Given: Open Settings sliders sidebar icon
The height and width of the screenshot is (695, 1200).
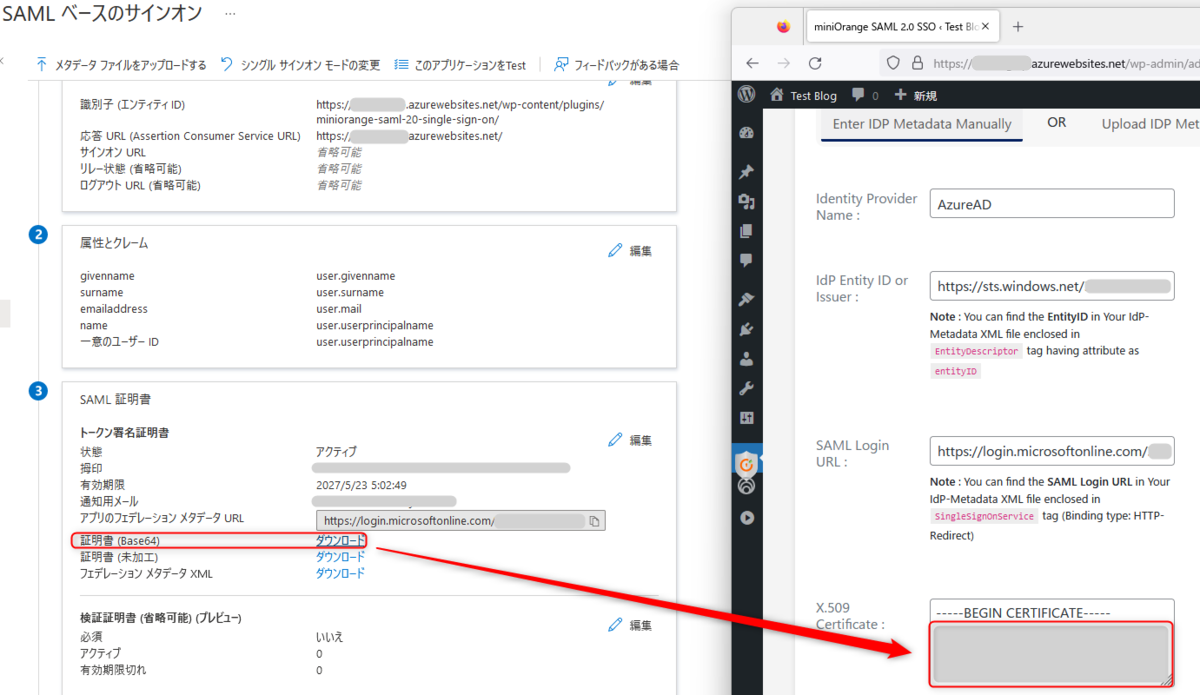Looking at the screenshot, I should pos(746,417).
